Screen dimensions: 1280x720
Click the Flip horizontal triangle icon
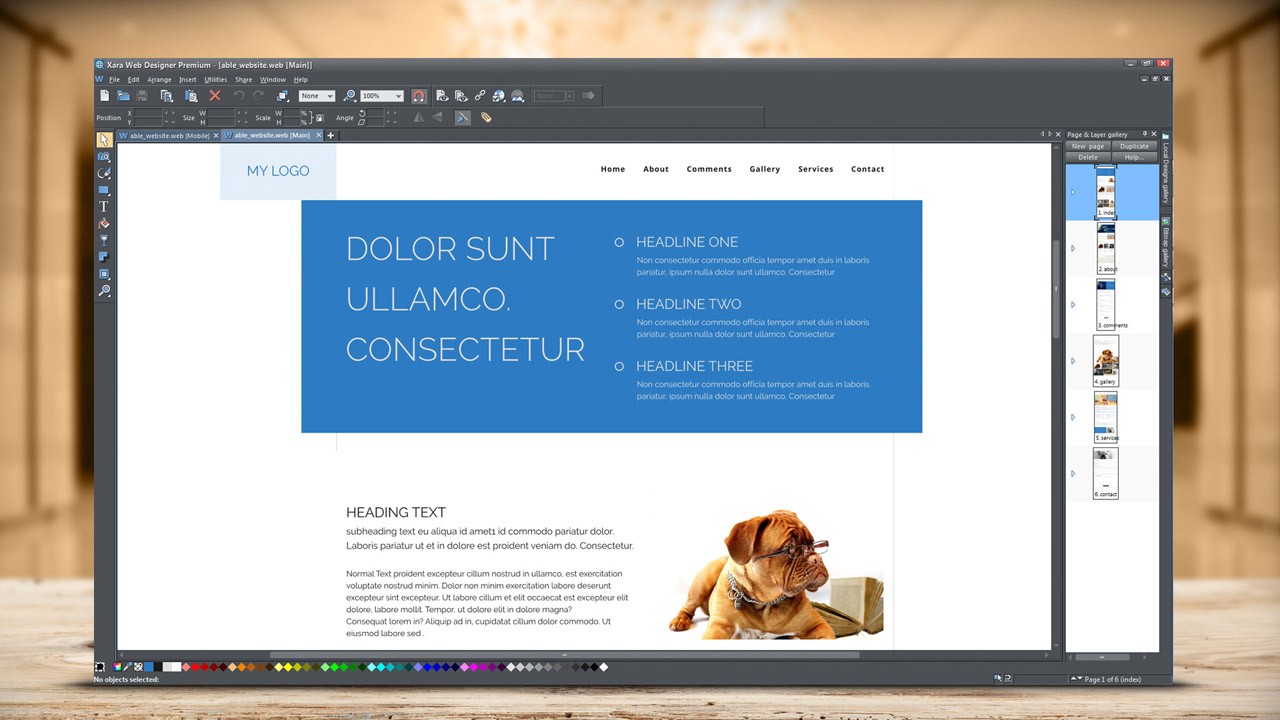tap(418, 117)
